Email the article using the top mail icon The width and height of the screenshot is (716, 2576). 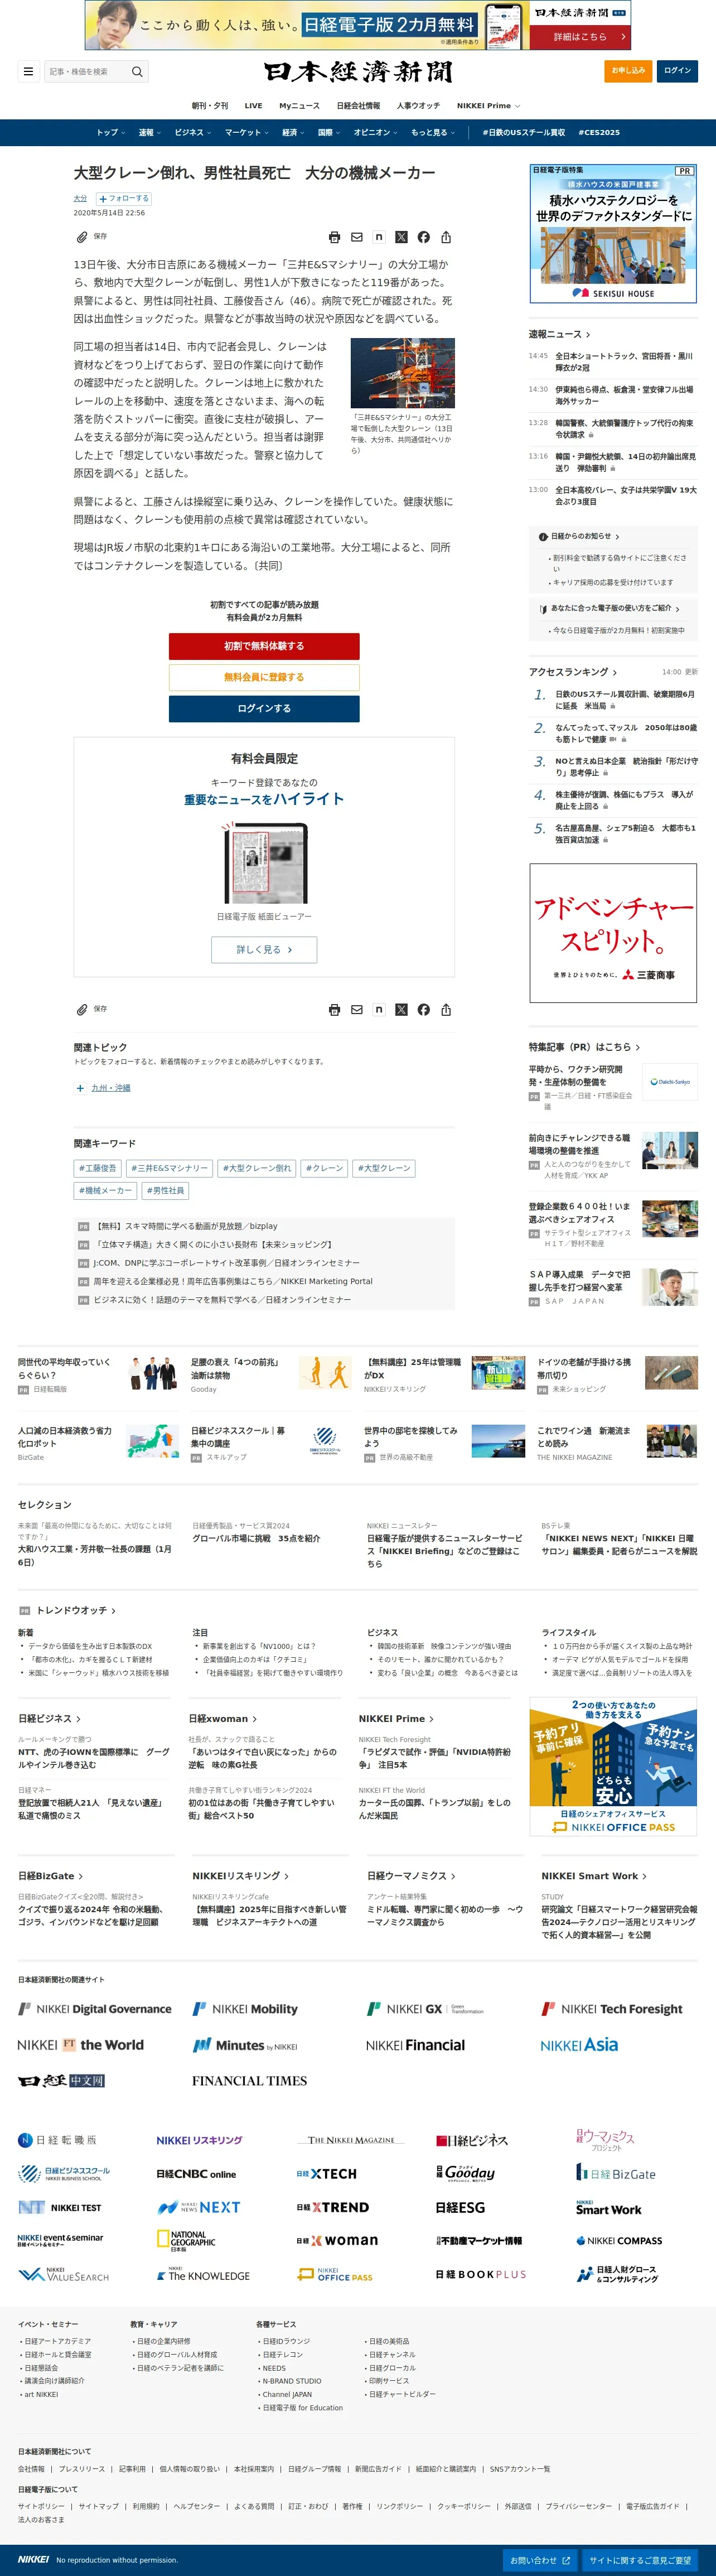(357, 237)
